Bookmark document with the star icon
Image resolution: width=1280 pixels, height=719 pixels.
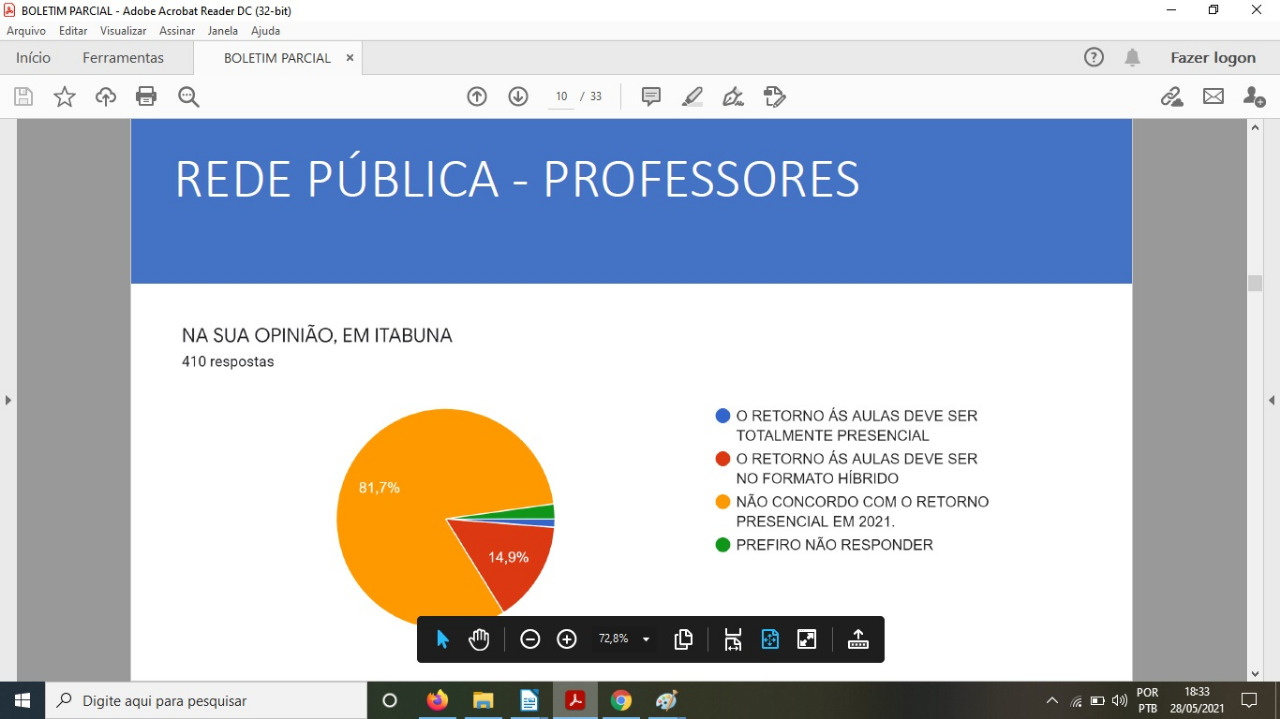64,97
